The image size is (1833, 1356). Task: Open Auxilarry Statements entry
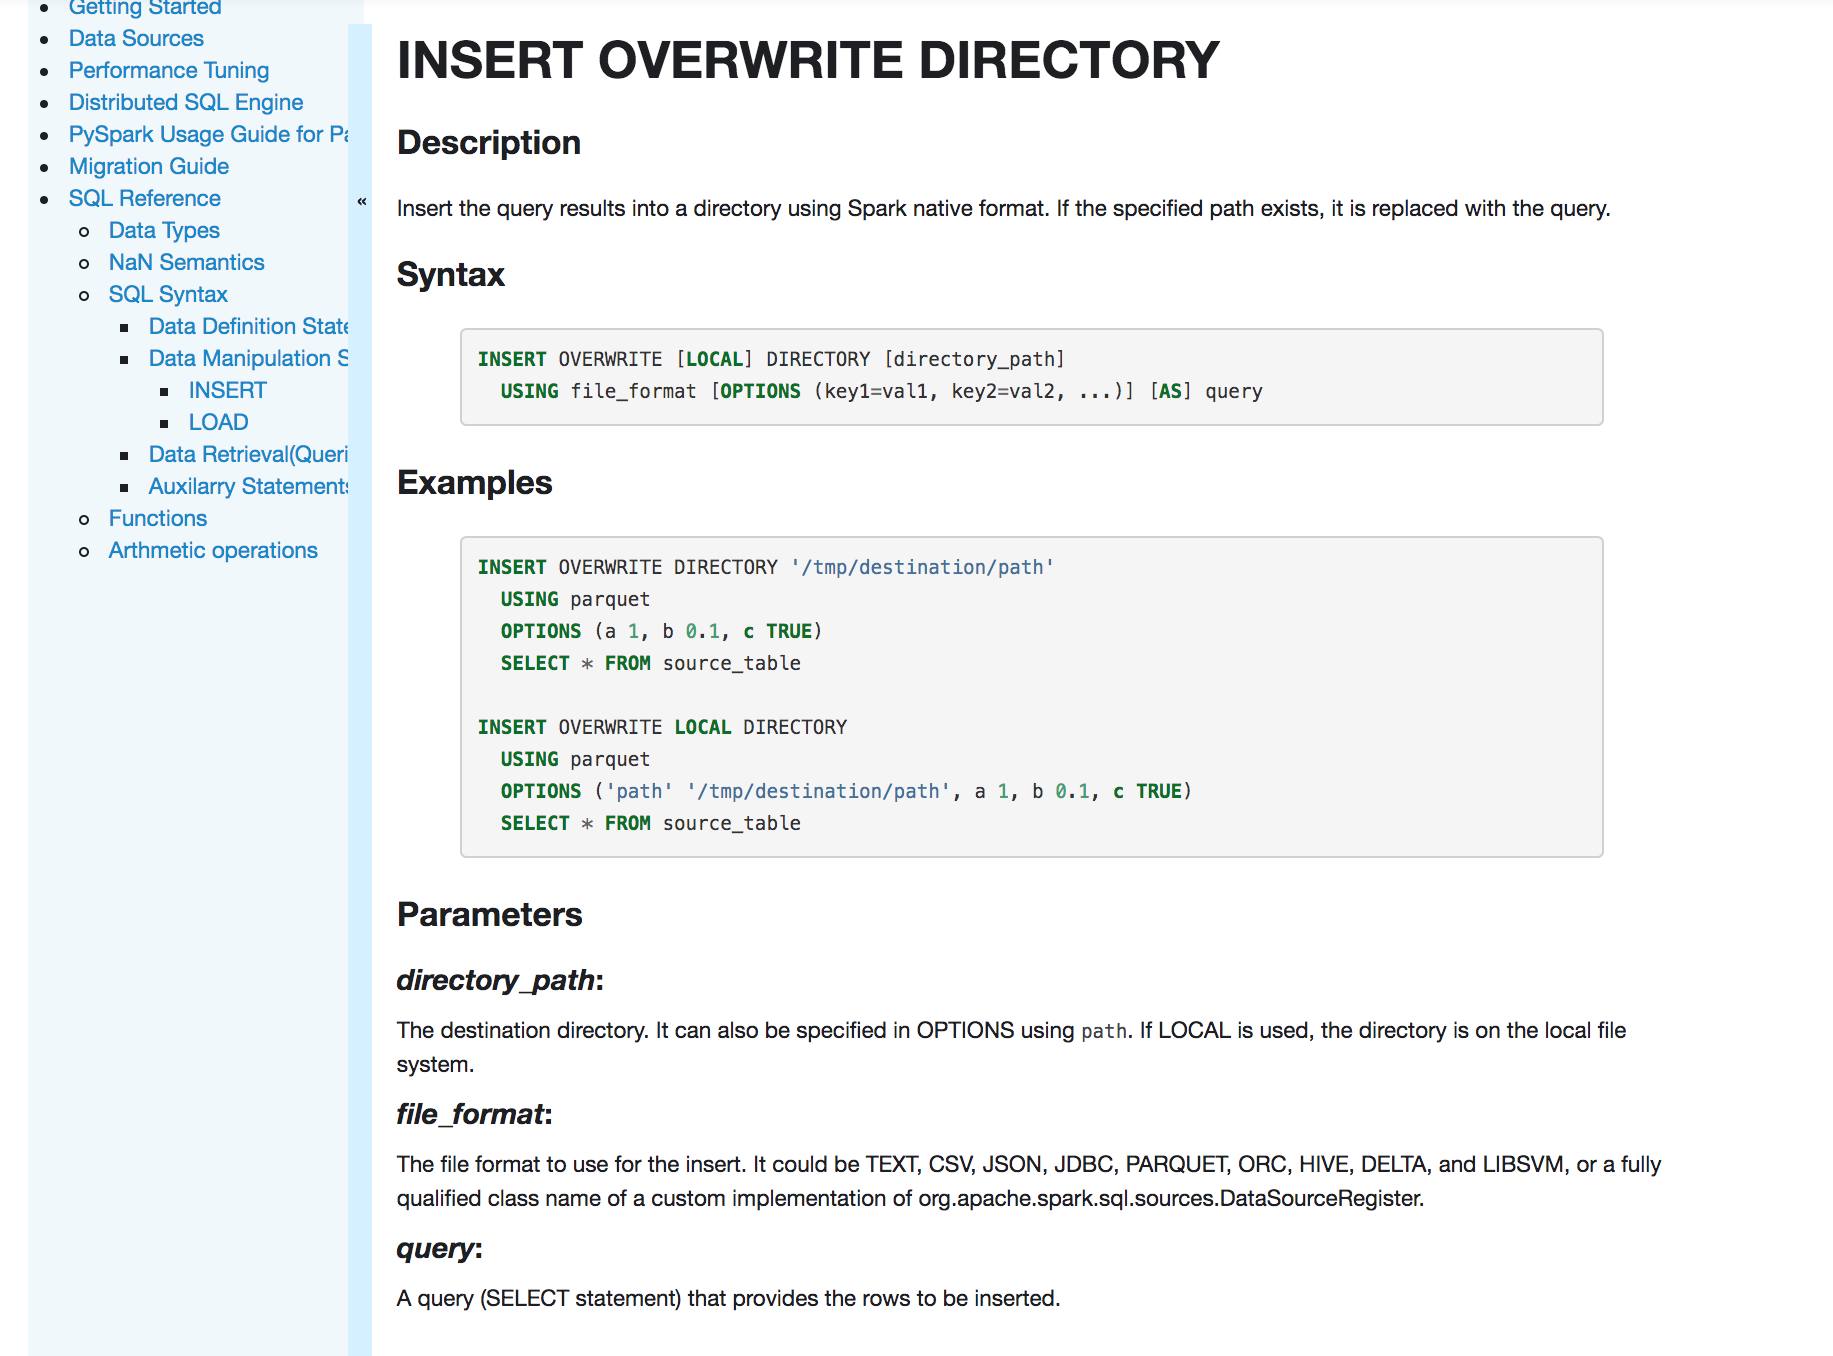click(x=248, y=486)
